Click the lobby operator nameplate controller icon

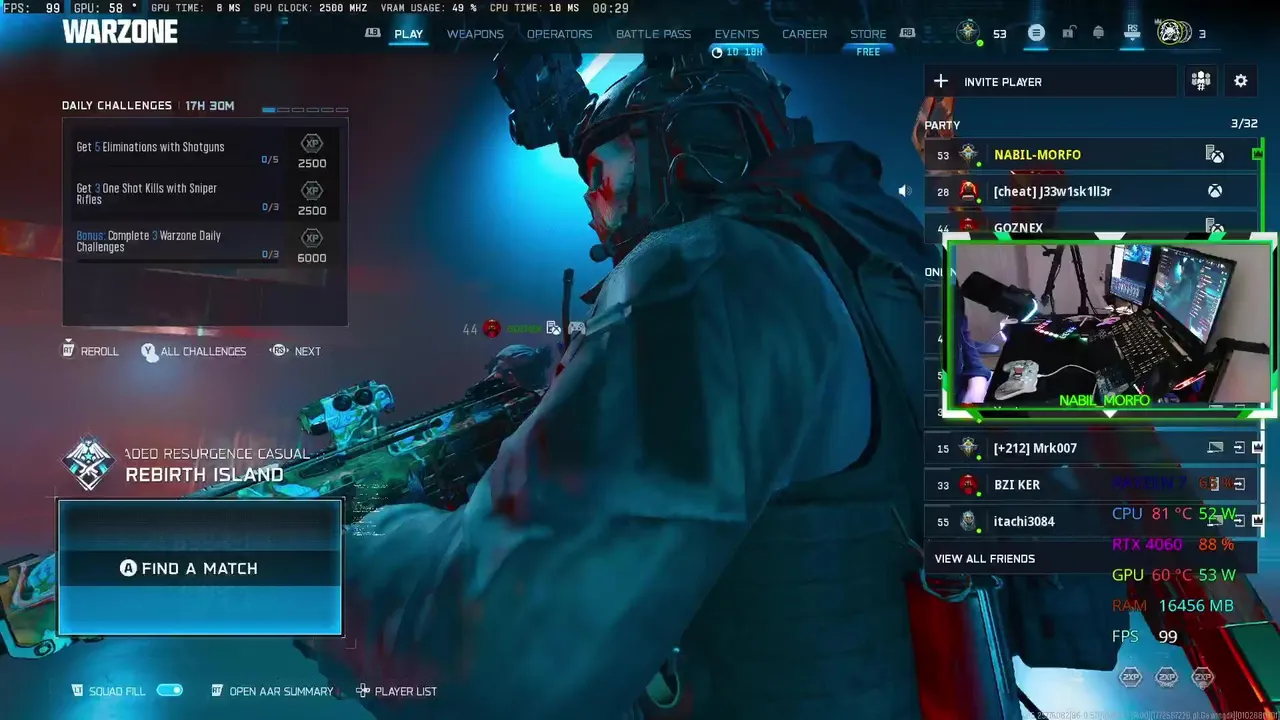[576, 328]
